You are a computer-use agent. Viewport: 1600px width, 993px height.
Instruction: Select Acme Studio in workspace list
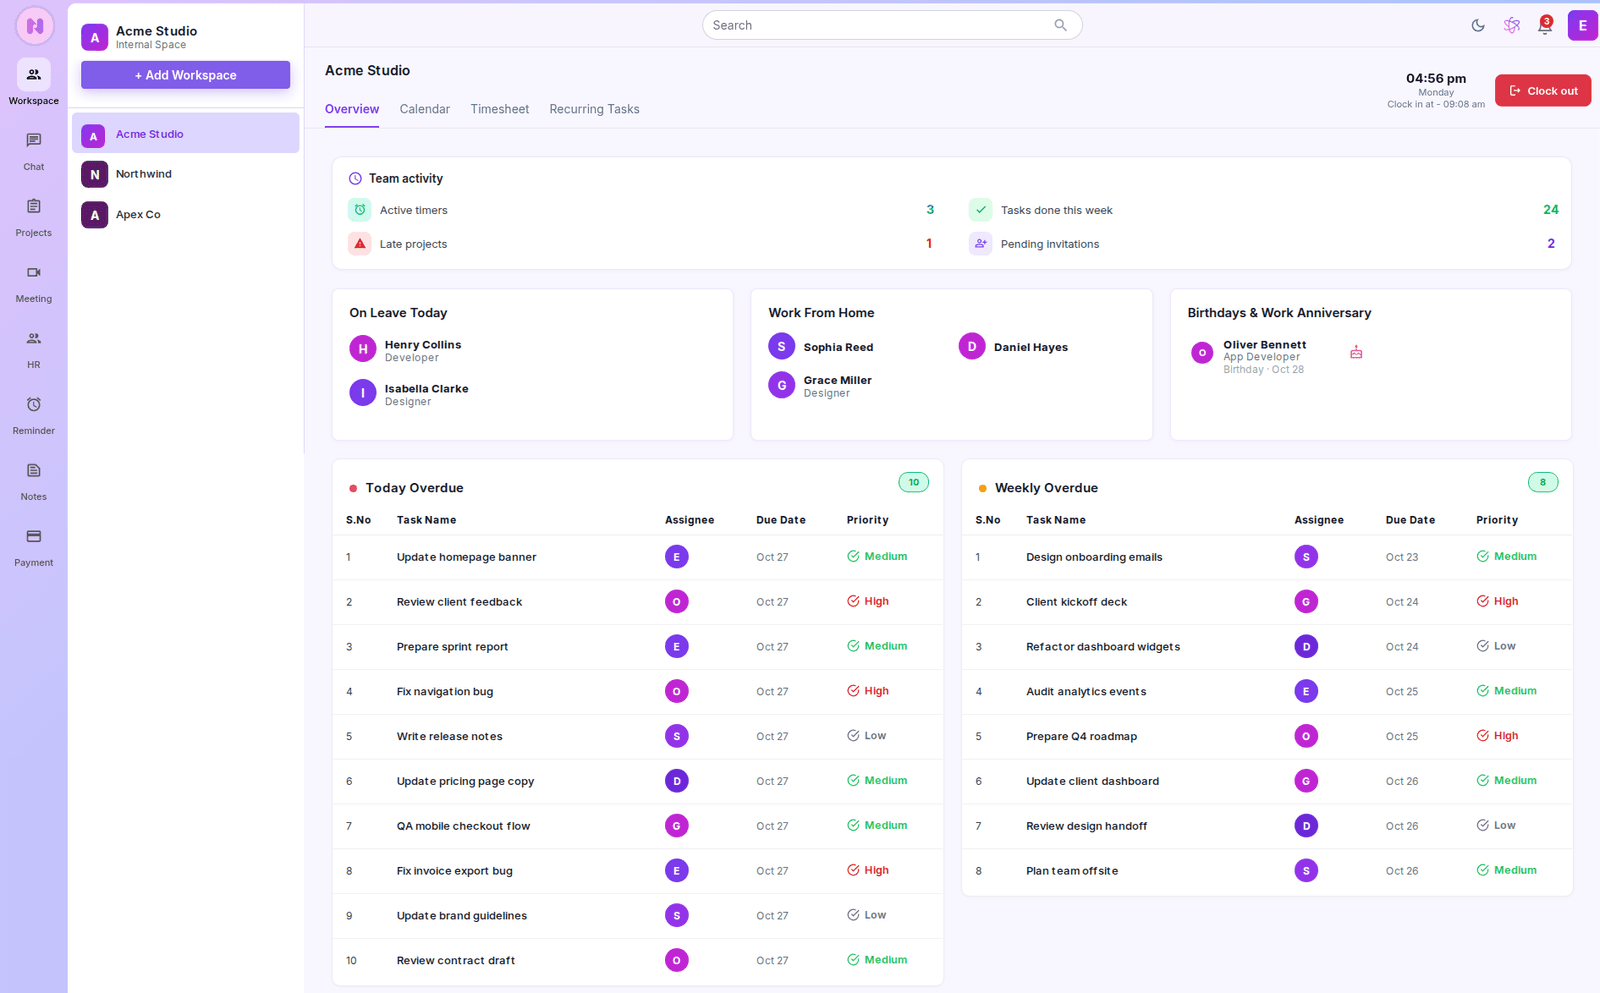pos(185,133)
